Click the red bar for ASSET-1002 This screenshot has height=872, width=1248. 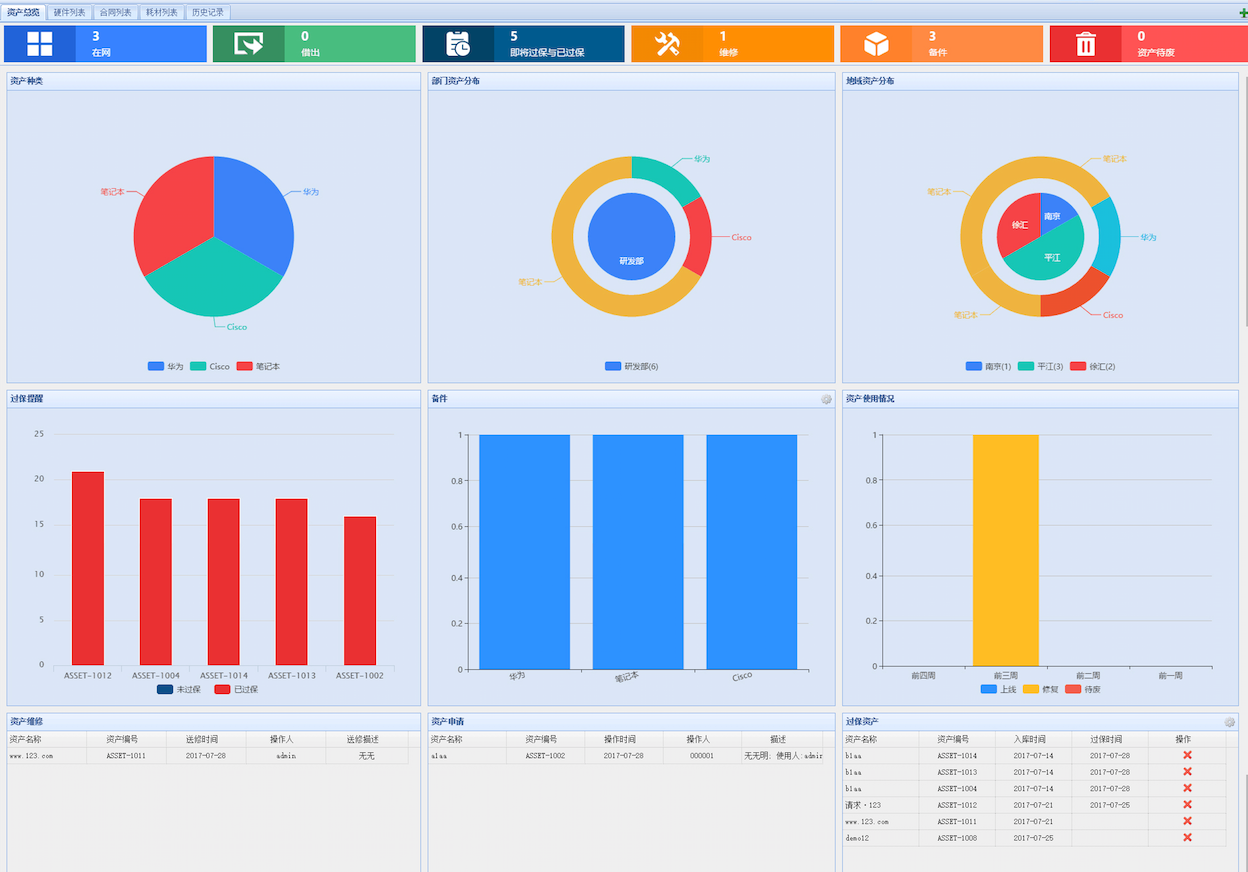360,591
